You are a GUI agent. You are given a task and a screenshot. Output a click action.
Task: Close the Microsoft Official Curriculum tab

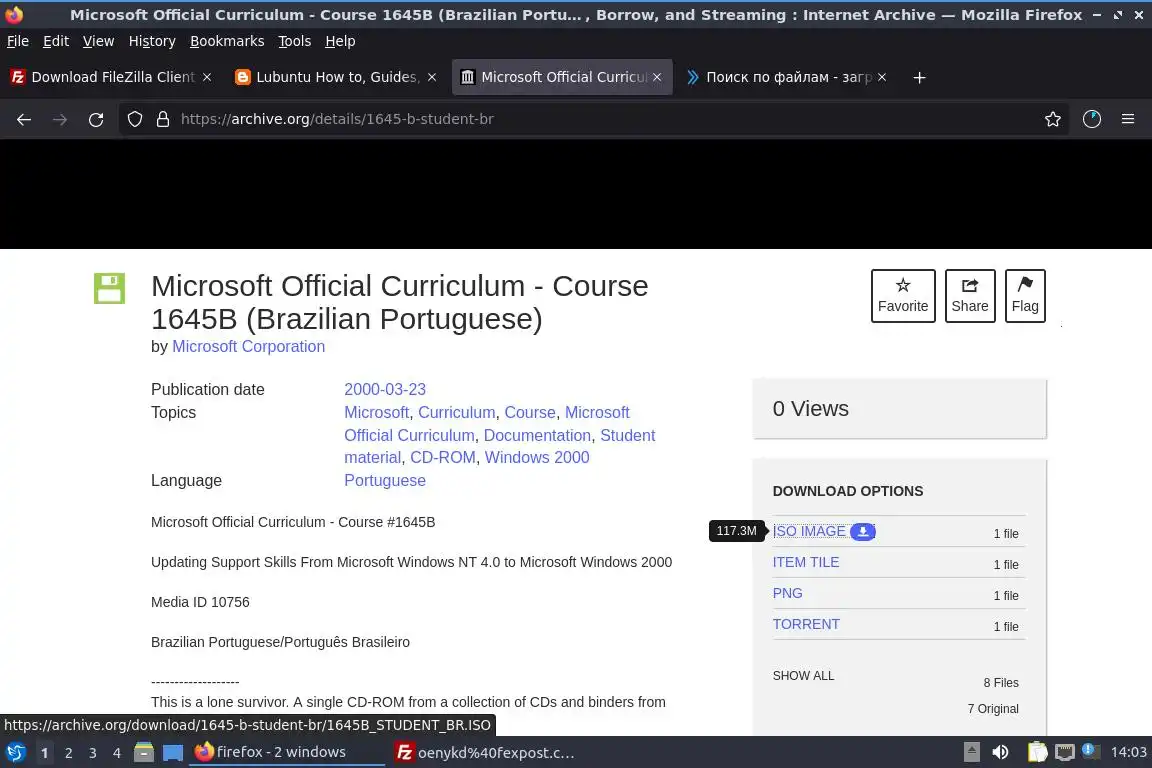coord(657,77)
